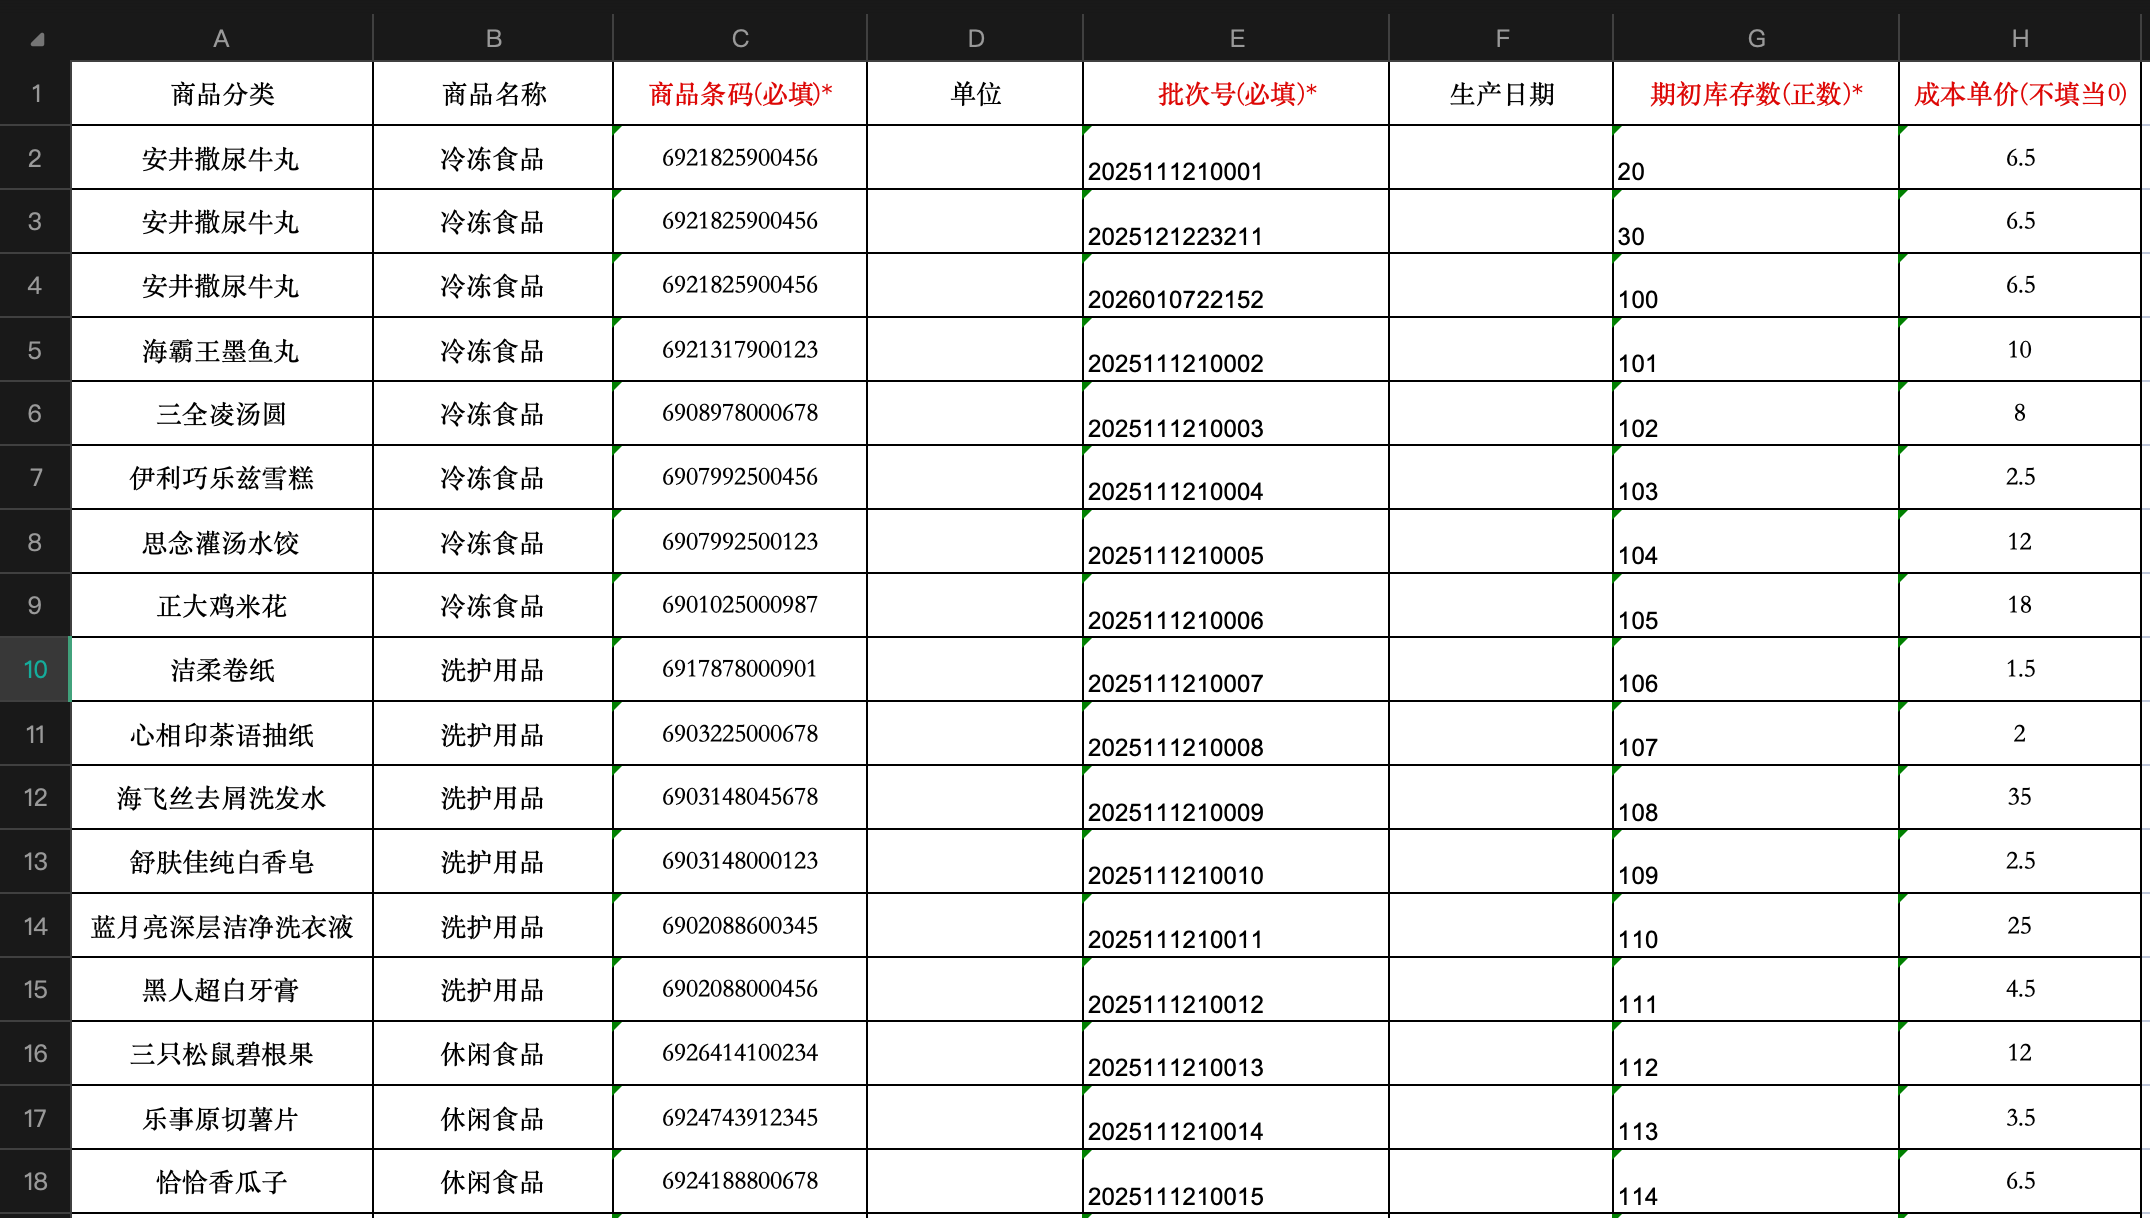Screen dimensions: 2150x1218
Task: Click the 商品分类 header cell
Action: [222, 94]
